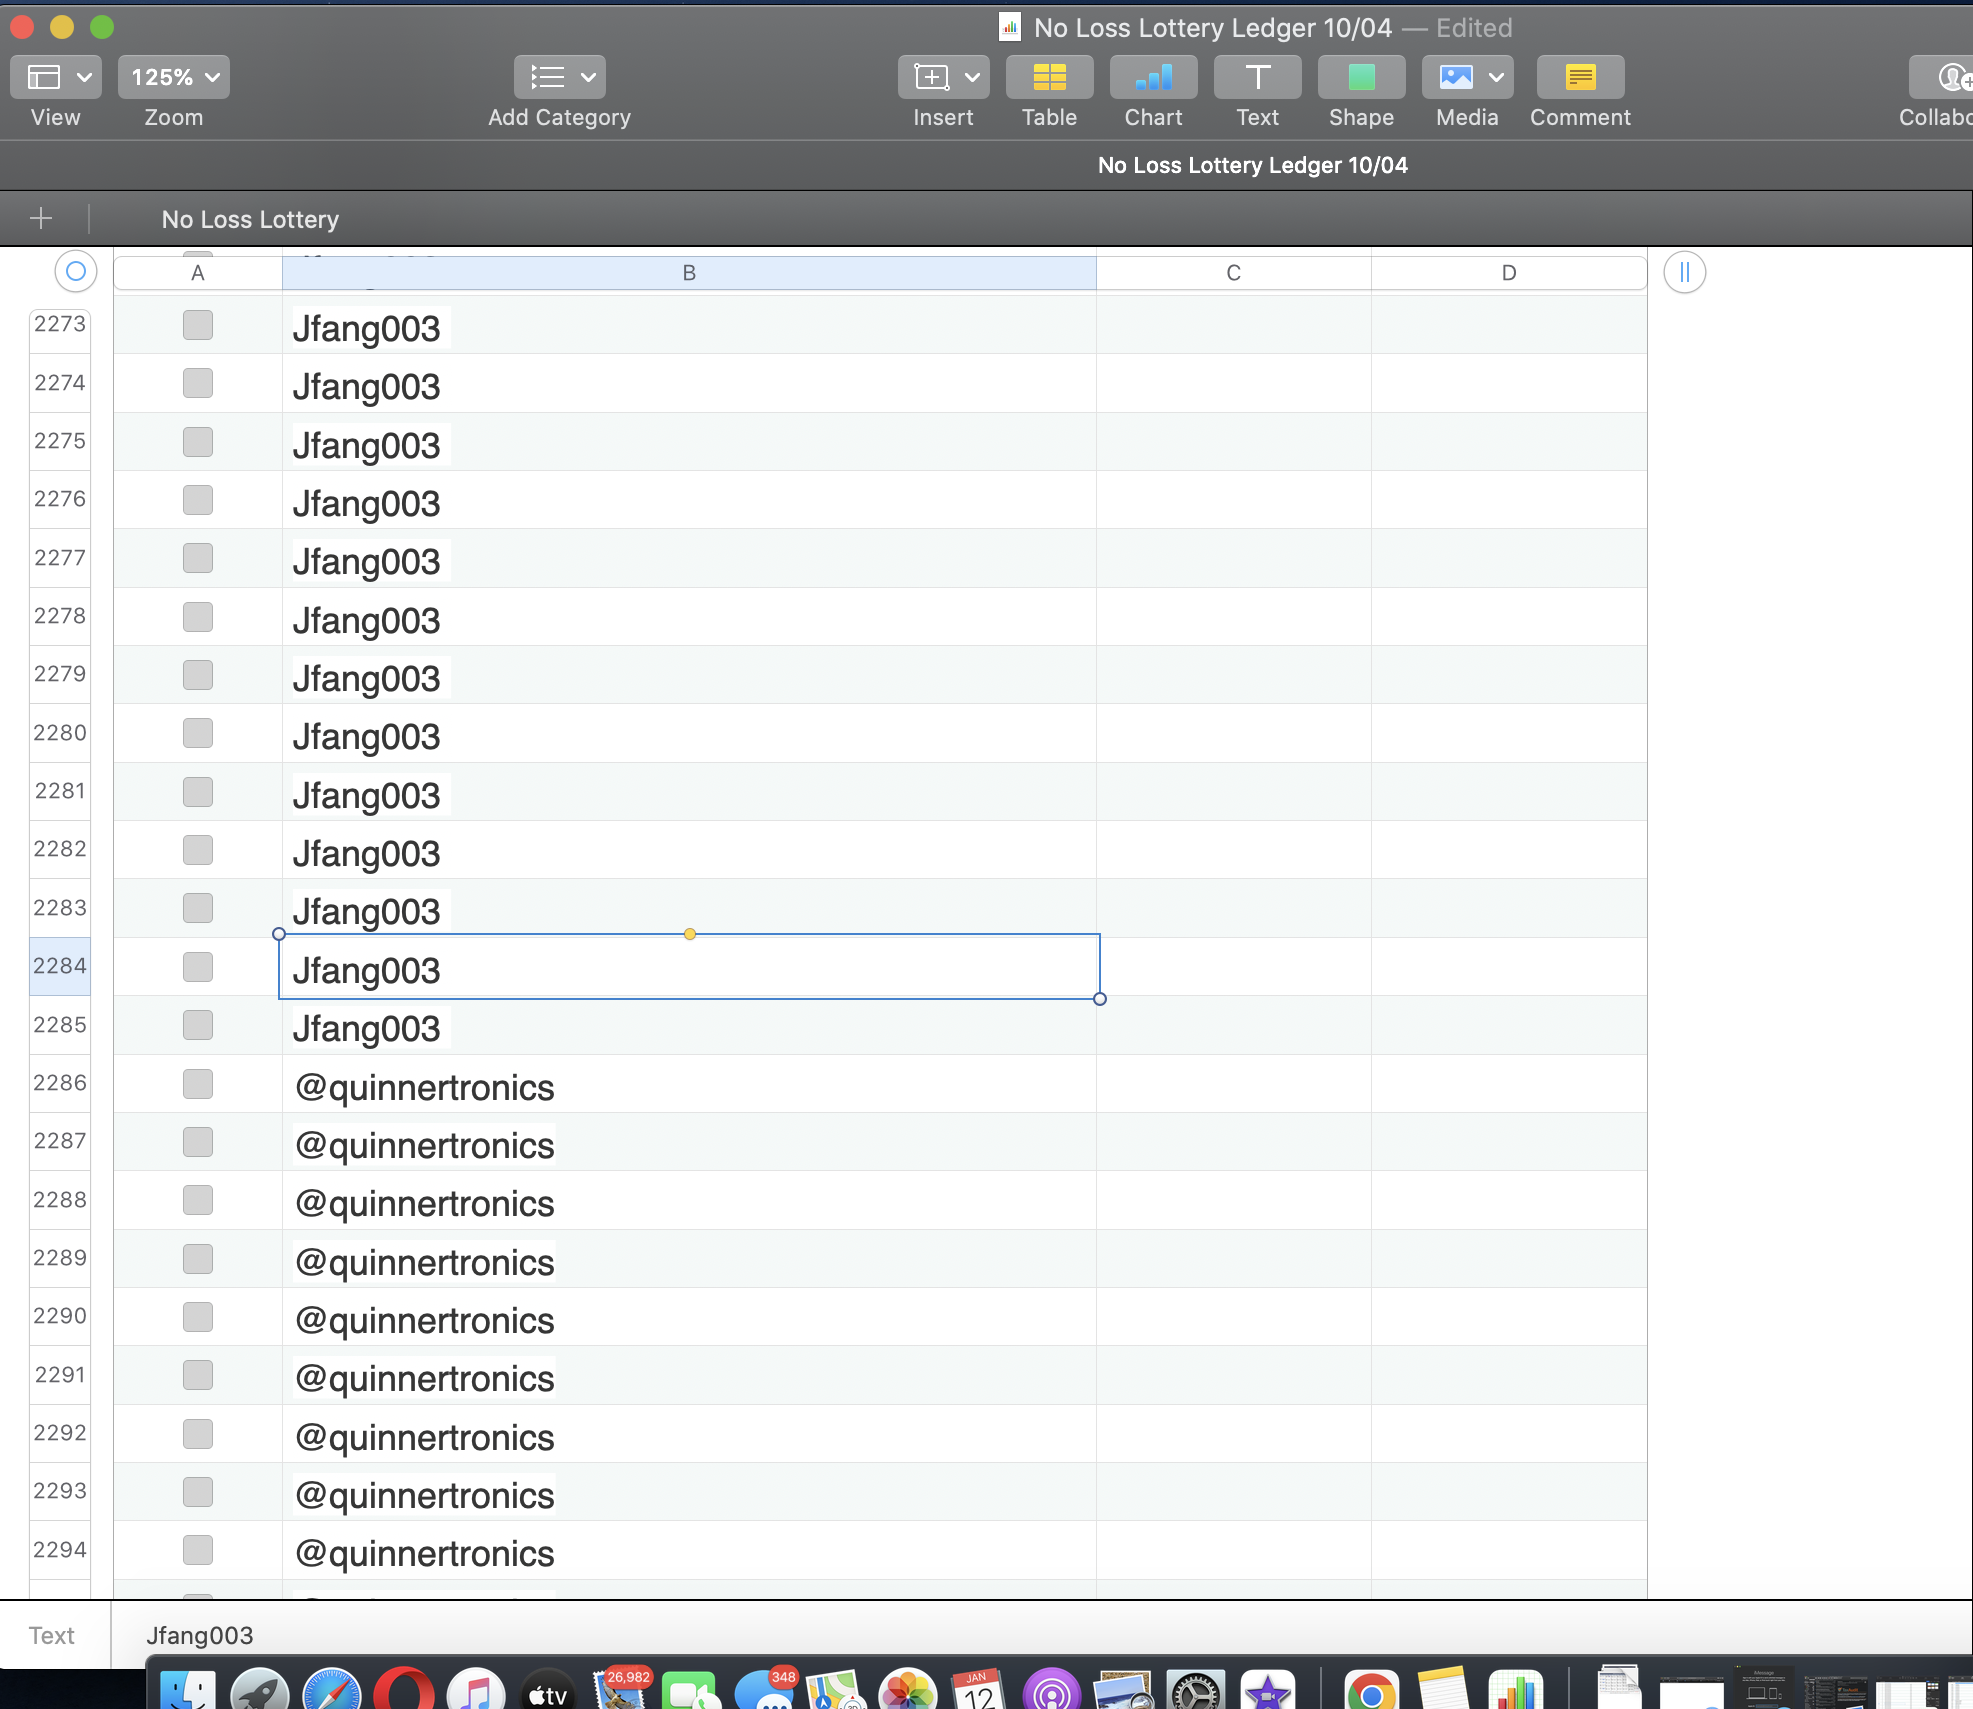Toggle checkbox in row 2282
Viewport: 1973px width, 1709px height.
click(x=198, y=850)
